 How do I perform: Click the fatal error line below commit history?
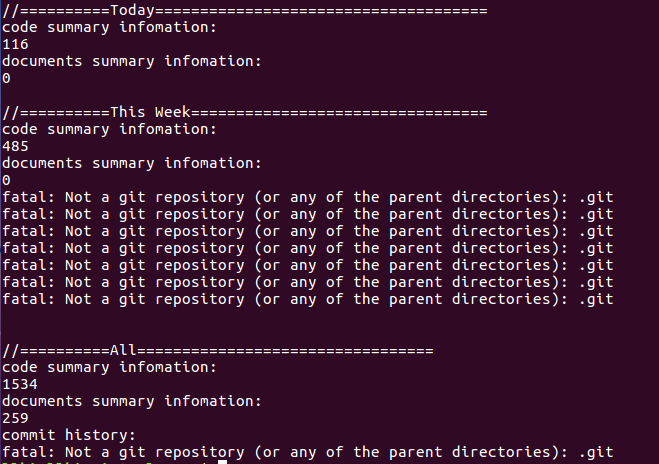[x=307, y=452]
